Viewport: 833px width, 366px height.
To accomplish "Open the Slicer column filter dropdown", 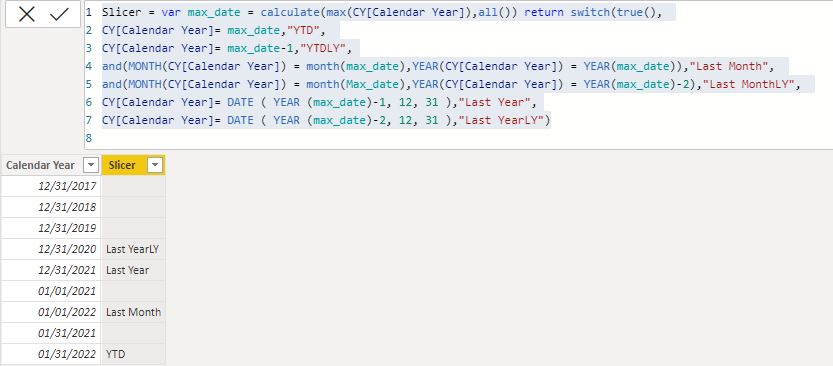I will (x=155, y=166).
